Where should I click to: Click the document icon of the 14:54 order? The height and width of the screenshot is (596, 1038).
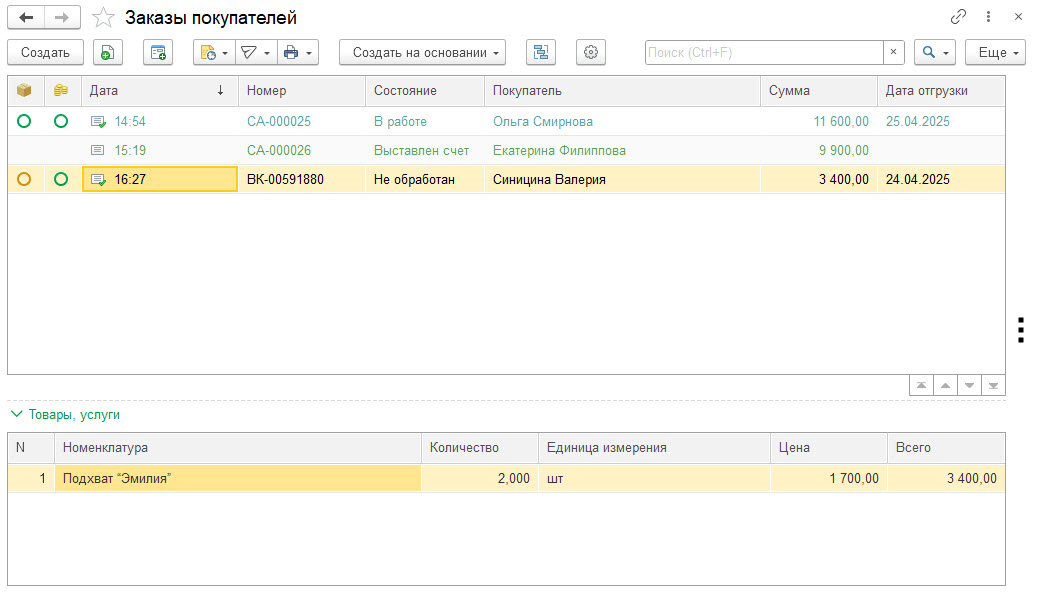[98, 122]
